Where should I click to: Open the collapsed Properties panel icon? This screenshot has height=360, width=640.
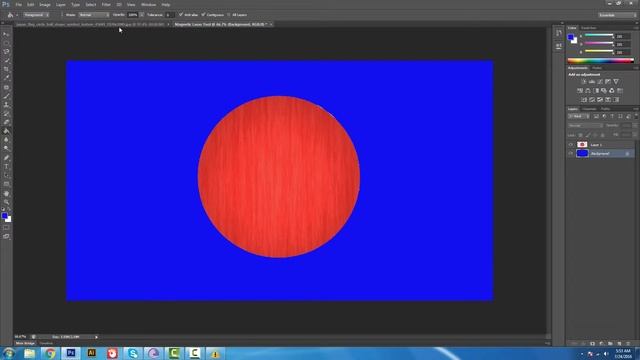pyautogui.click(x=559, y=46)
